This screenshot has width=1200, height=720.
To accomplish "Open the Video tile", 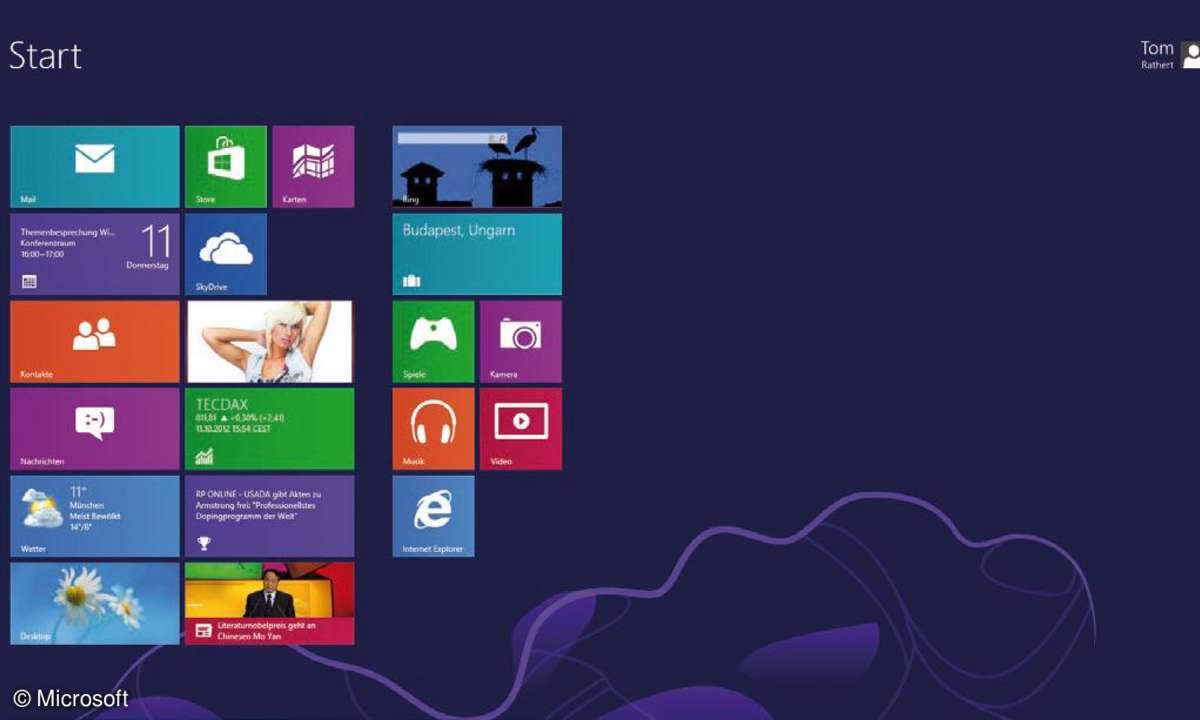I will click(521, 429).
